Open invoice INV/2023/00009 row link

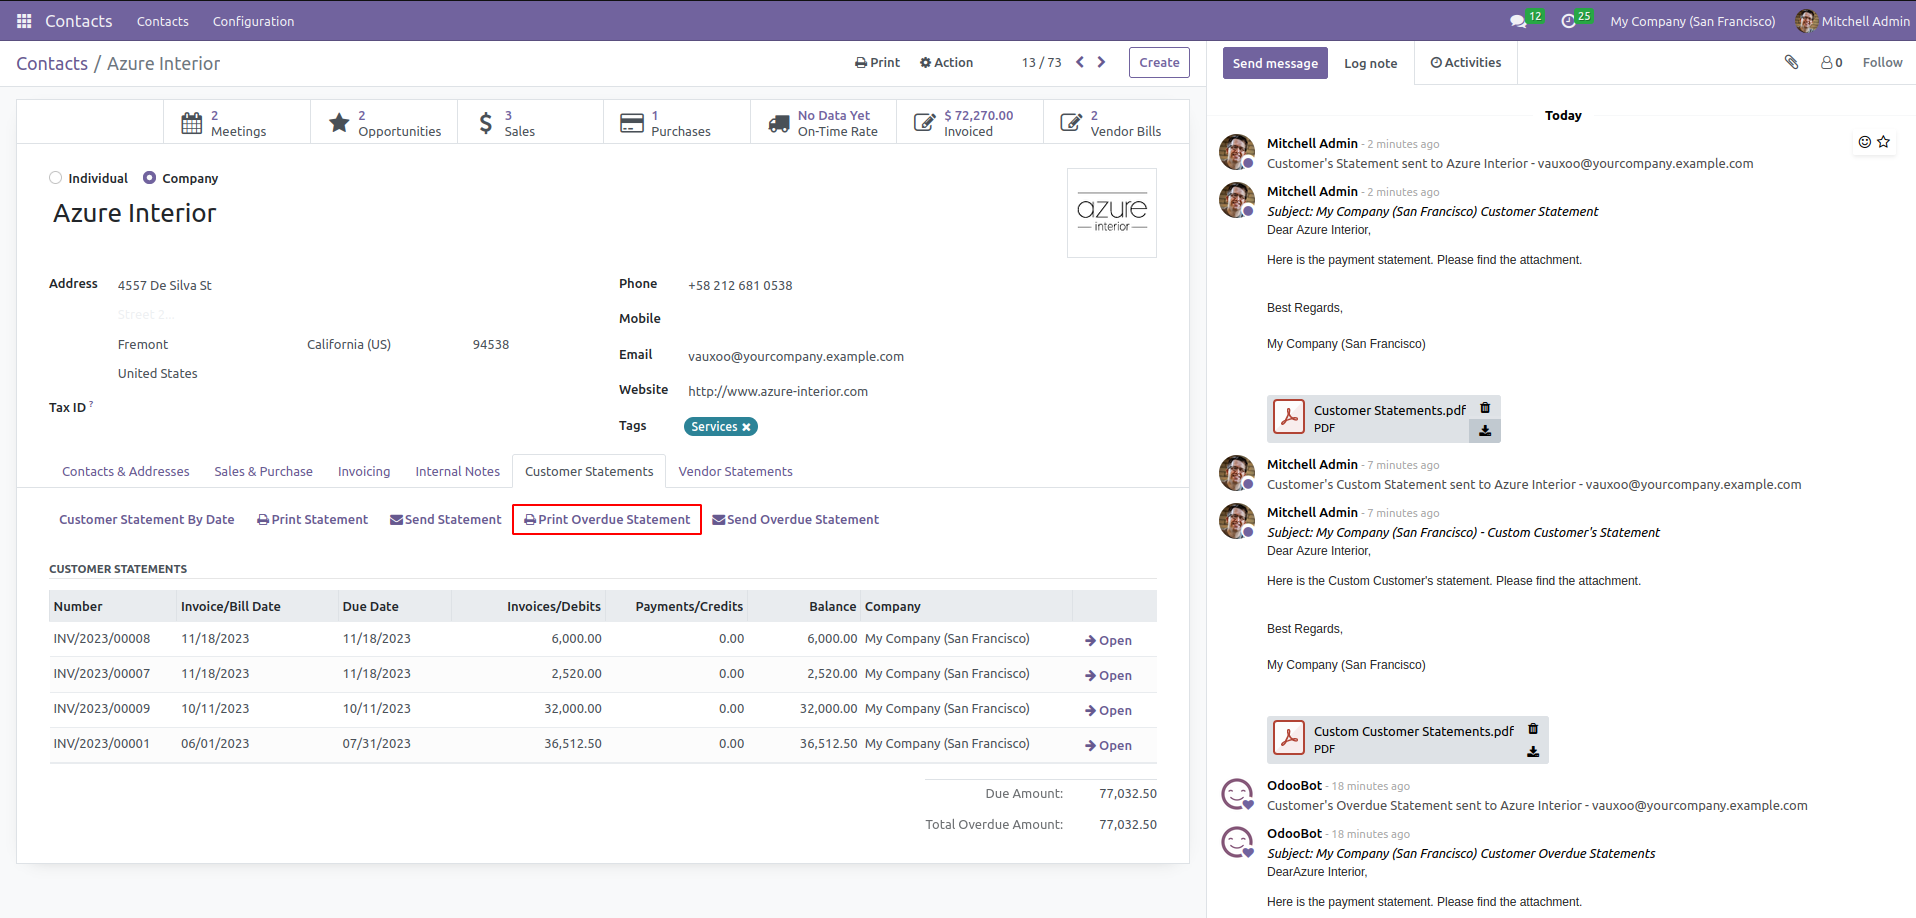click(1108, 710)
